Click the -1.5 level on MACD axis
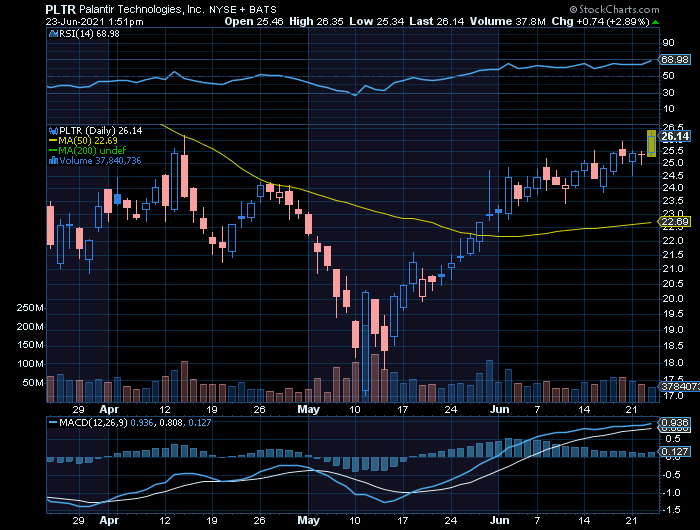The image size is (700, 530). [x=671, y=510]
